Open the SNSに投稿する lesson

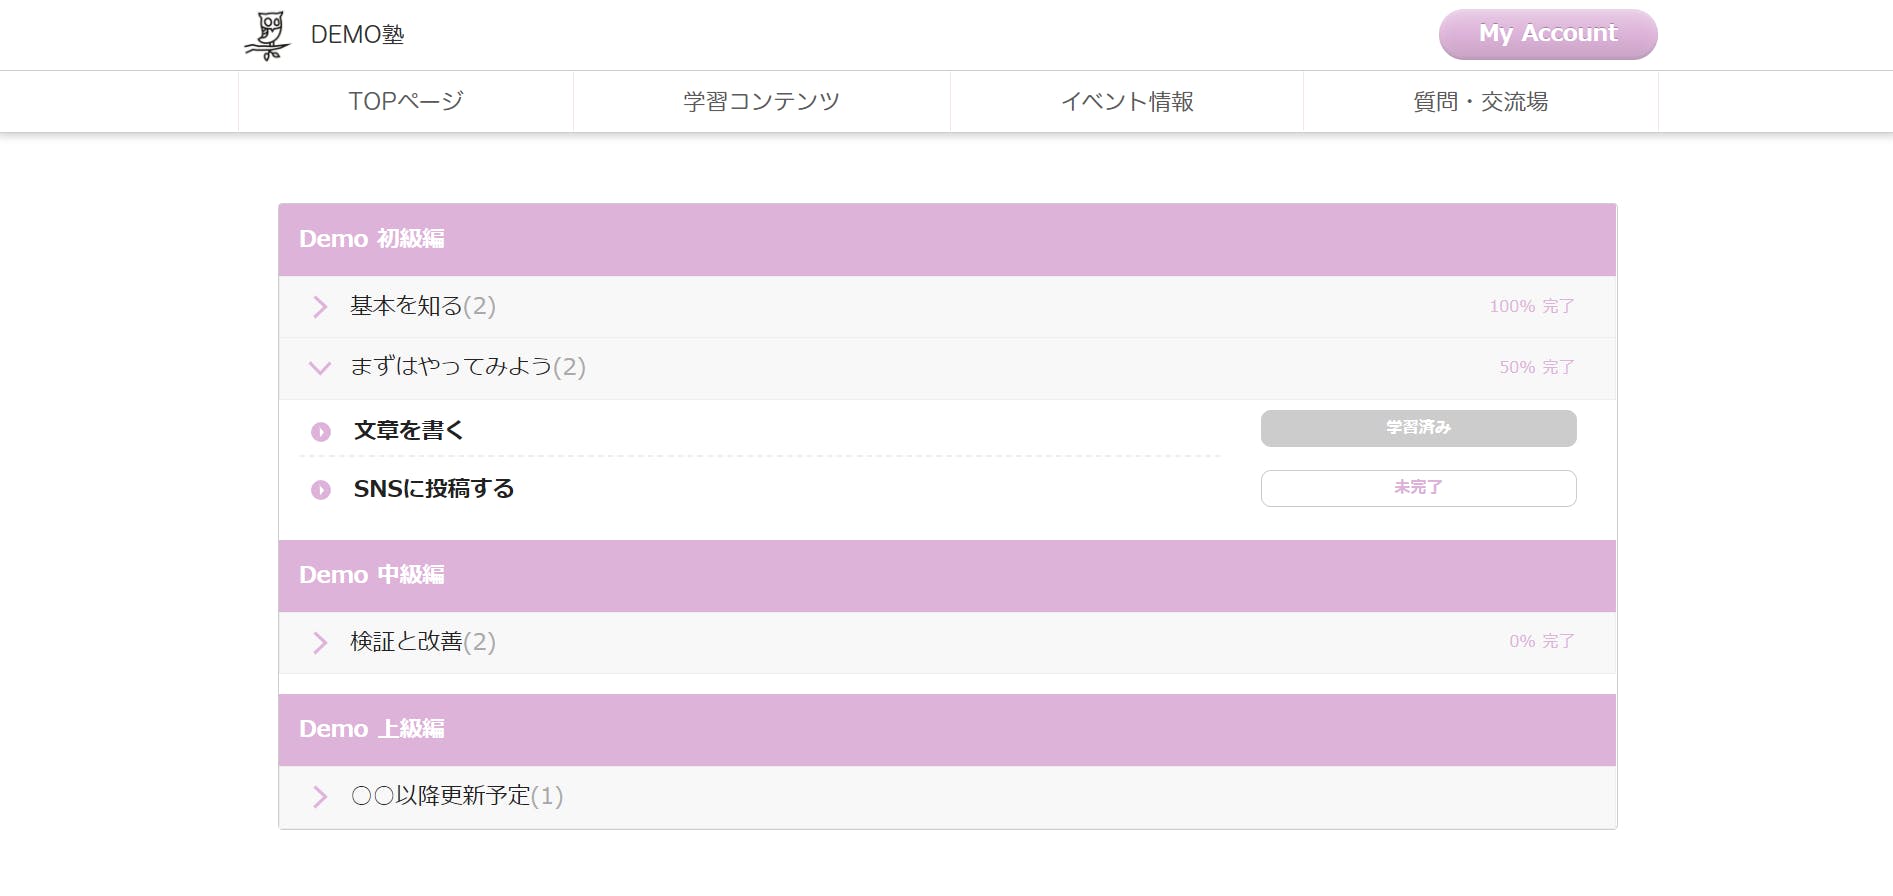(x=434, y=489)
